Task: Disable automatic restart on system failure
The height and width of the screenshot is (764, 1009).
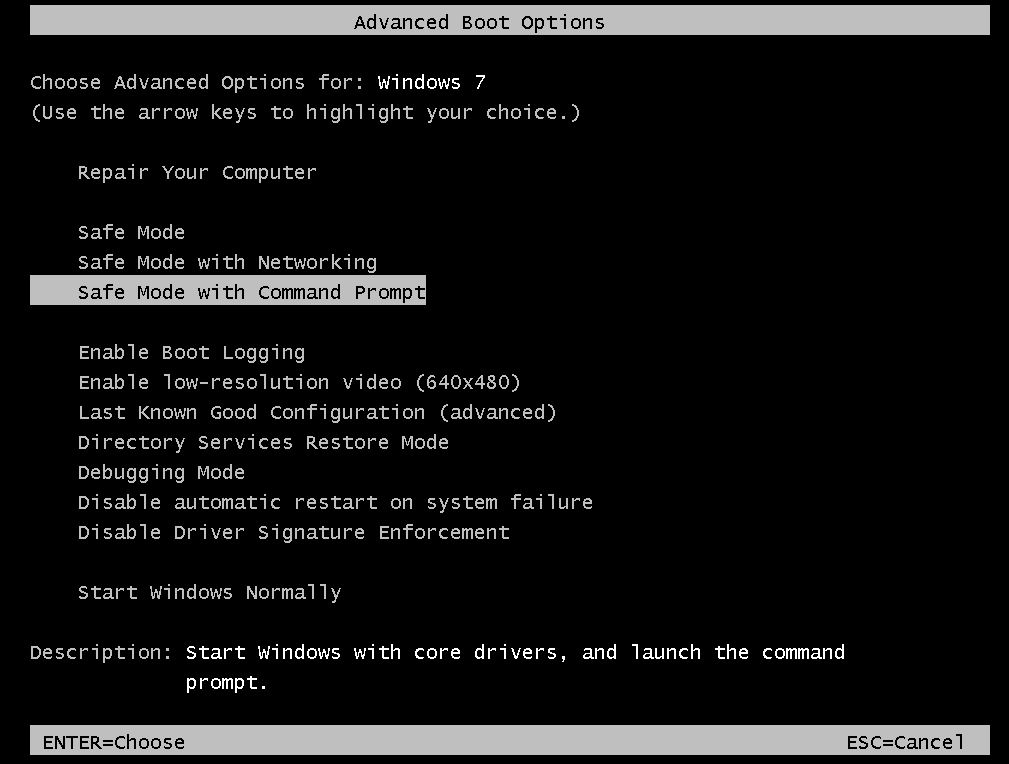Action: coord(335,502)
